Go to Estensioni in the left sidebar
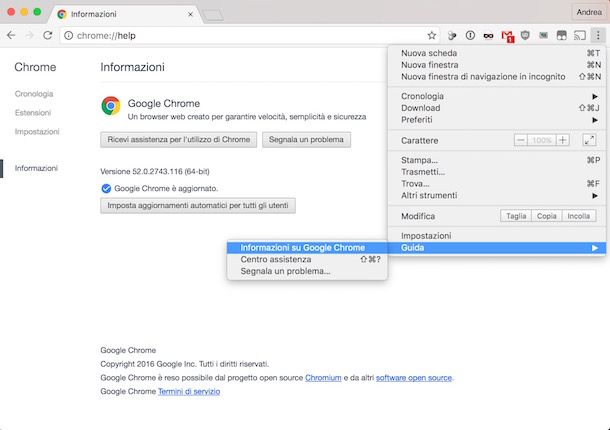 (x=33, y=113)
